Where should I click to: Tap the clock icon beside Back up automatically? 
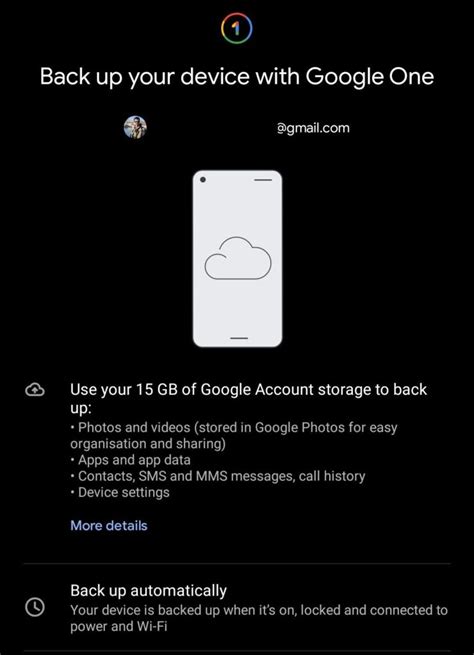tap(35, 607)
